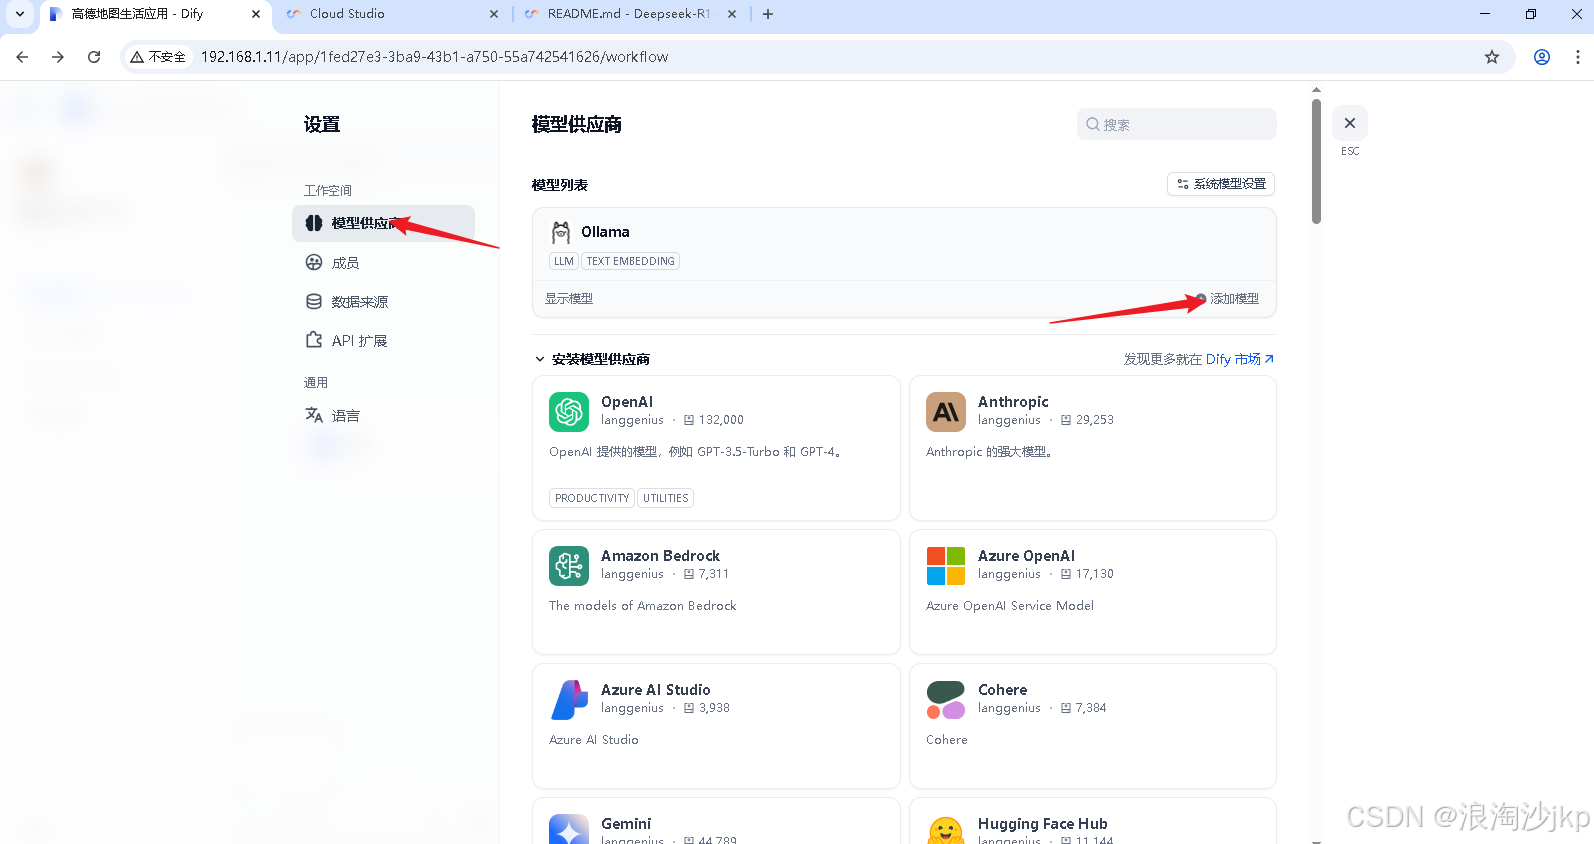Click the PRODUCTIVITY tag on OpenAI

click(592, 498)
